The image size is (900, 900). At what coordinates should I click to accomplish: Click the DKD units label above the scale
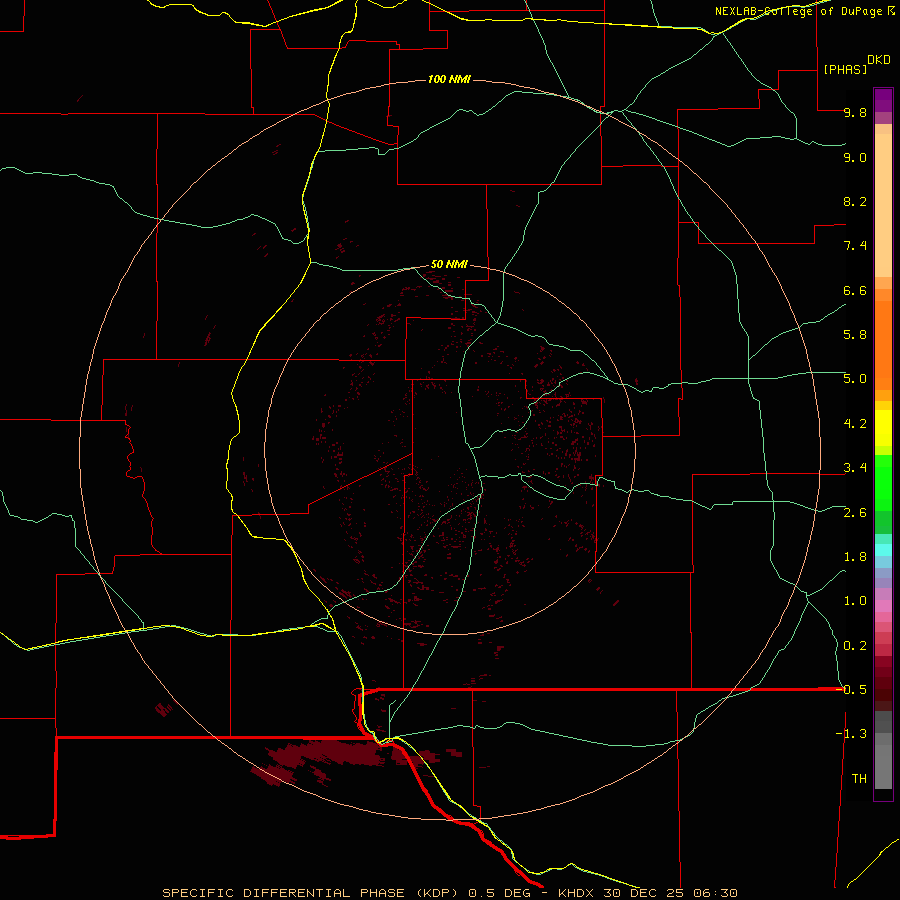click(x=879, y=60)
